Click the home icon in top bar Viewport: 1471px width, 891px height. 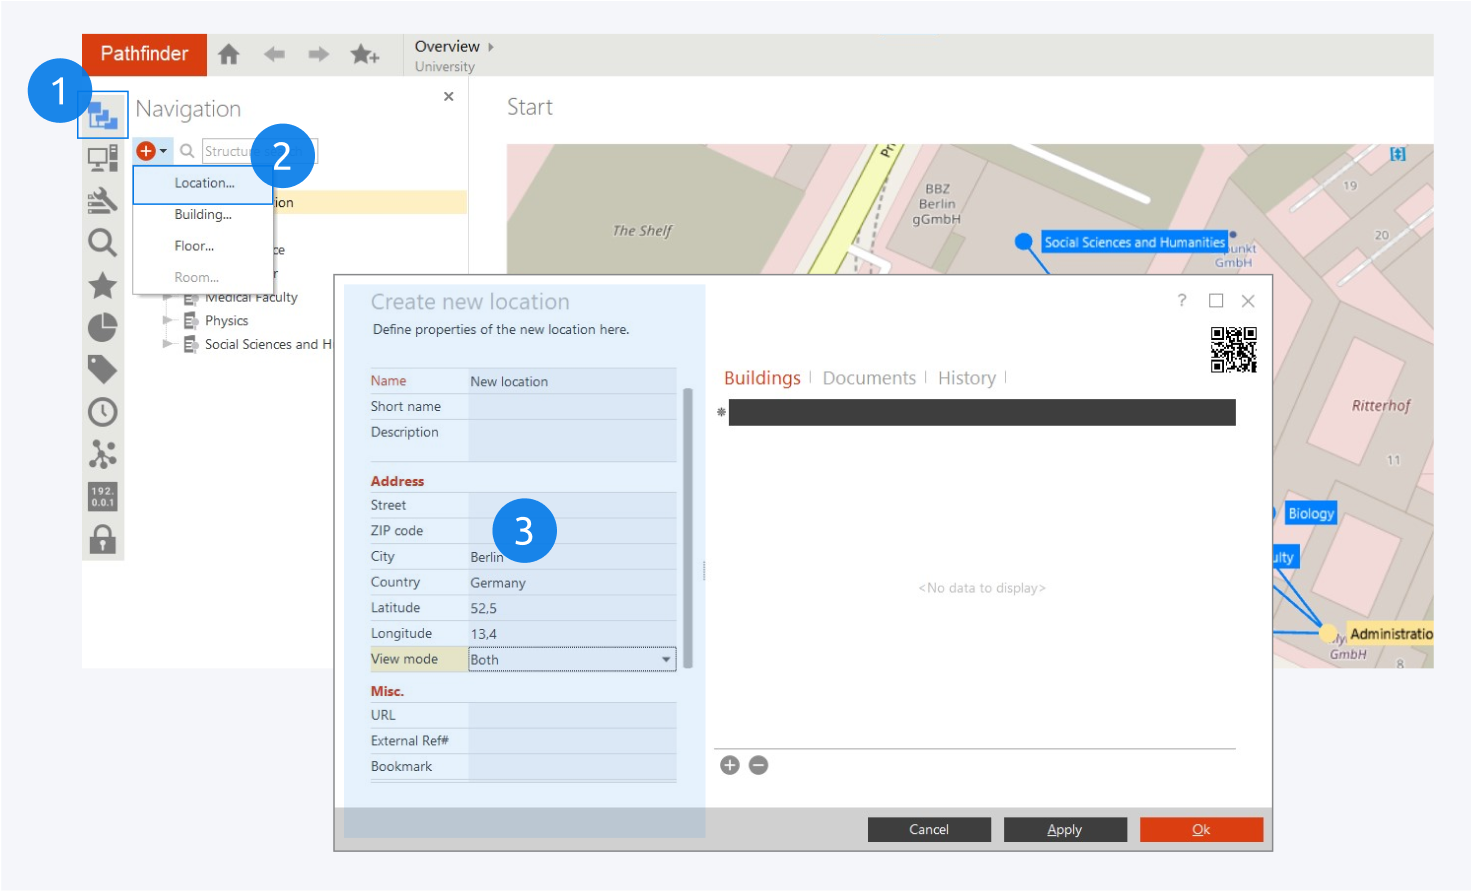[229, 54]
